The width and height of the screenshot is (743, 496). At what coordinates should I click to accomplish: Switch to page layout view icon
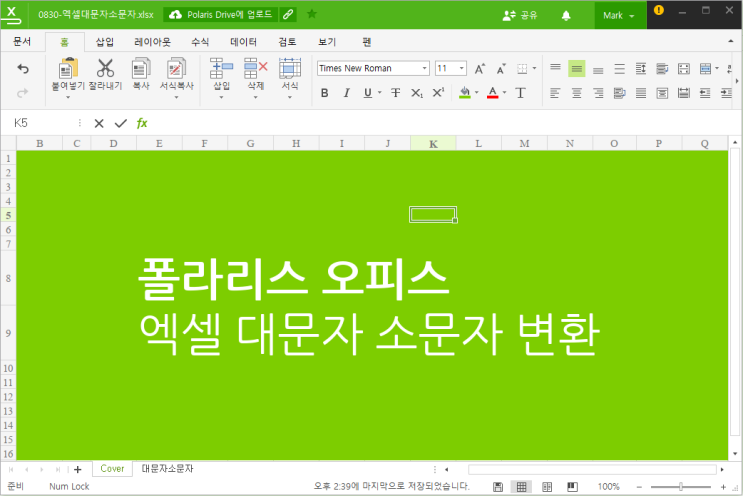(546, 487)
